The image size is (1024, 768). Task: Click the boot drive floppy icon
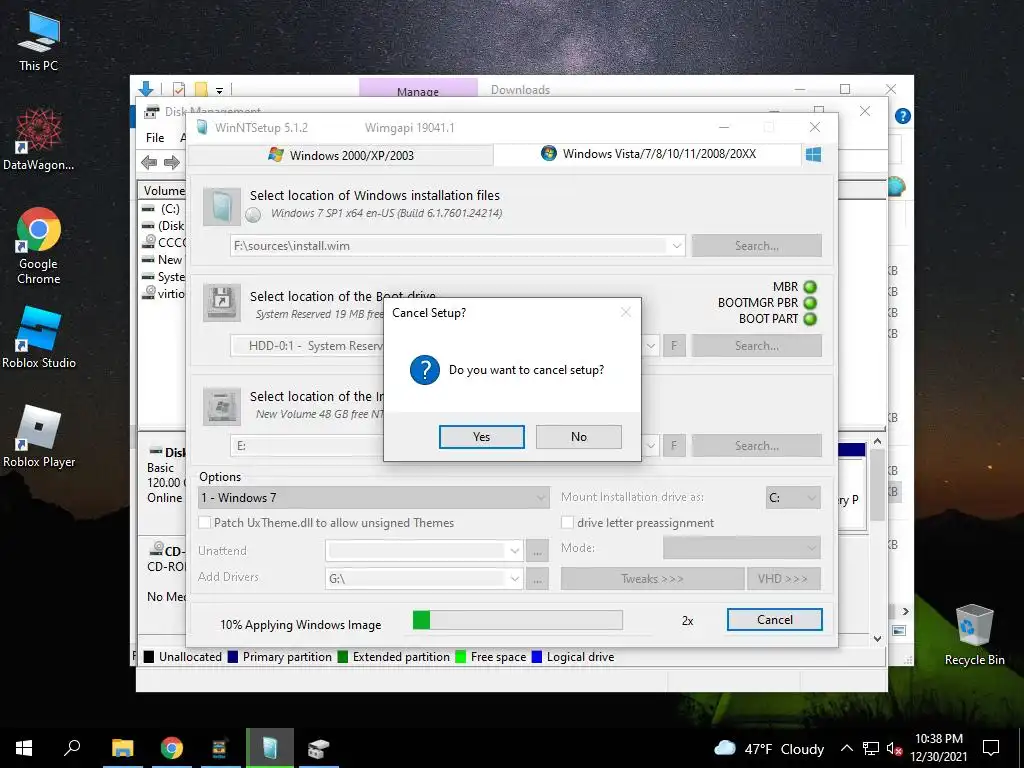pyautogui.click(x=222, y=302)
